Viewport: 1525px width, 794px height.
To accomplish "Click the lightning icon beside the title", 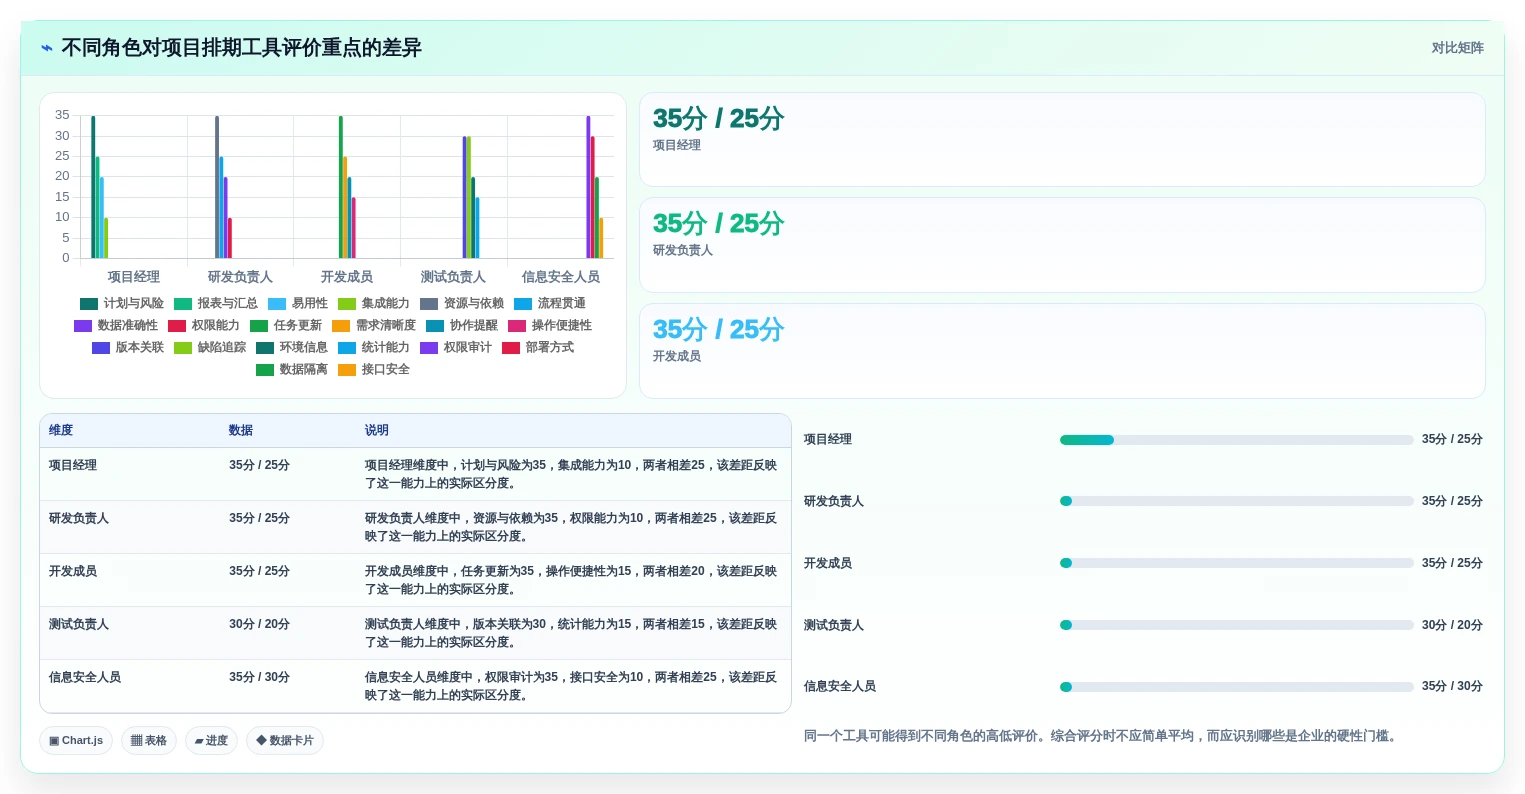I will point(47,48).
